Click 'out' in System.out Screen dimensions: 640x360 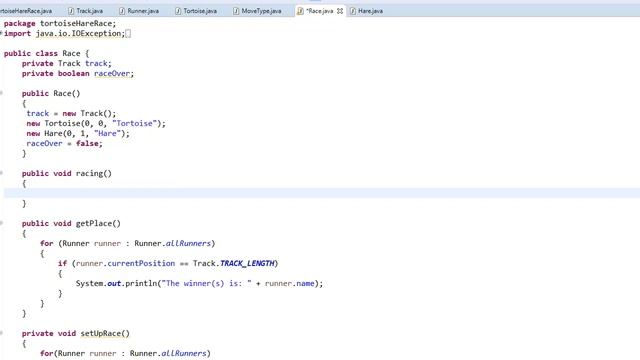point(114,283)
